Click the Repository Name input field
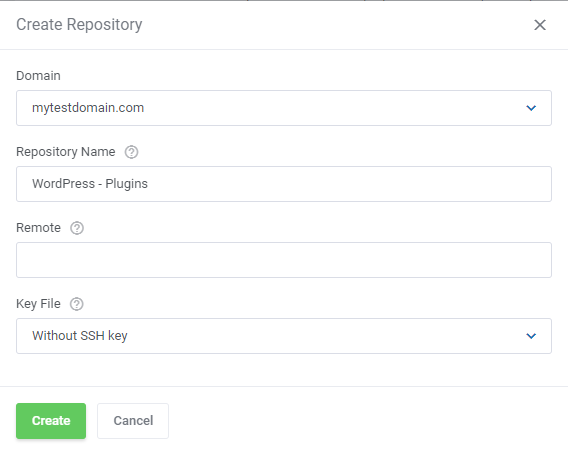Screen dimensions: 568x453 (x=284, y=184)
